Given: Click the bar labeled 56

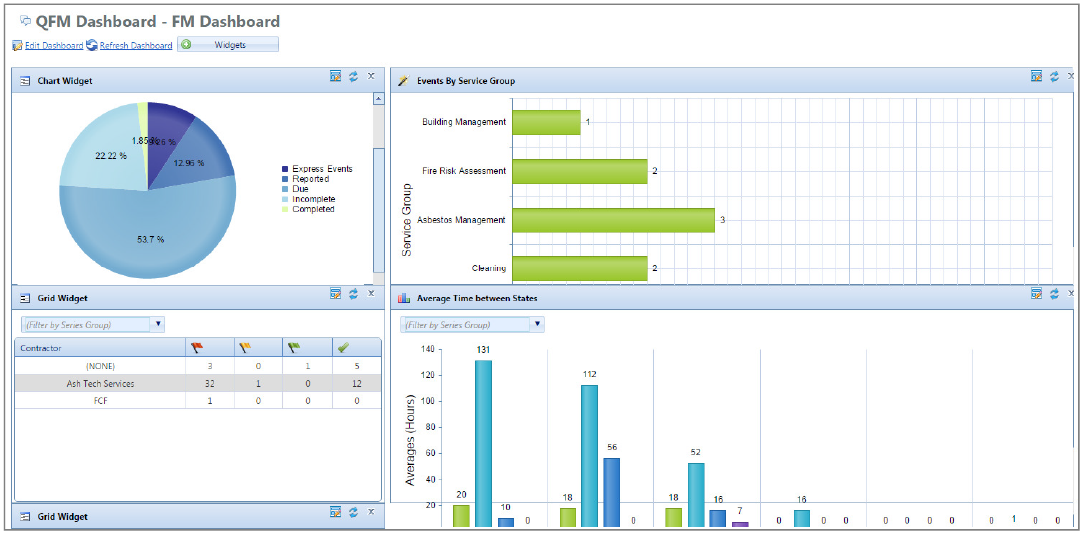Looking at the screenshot, I should pyautogui.click(x=611, y=492).
